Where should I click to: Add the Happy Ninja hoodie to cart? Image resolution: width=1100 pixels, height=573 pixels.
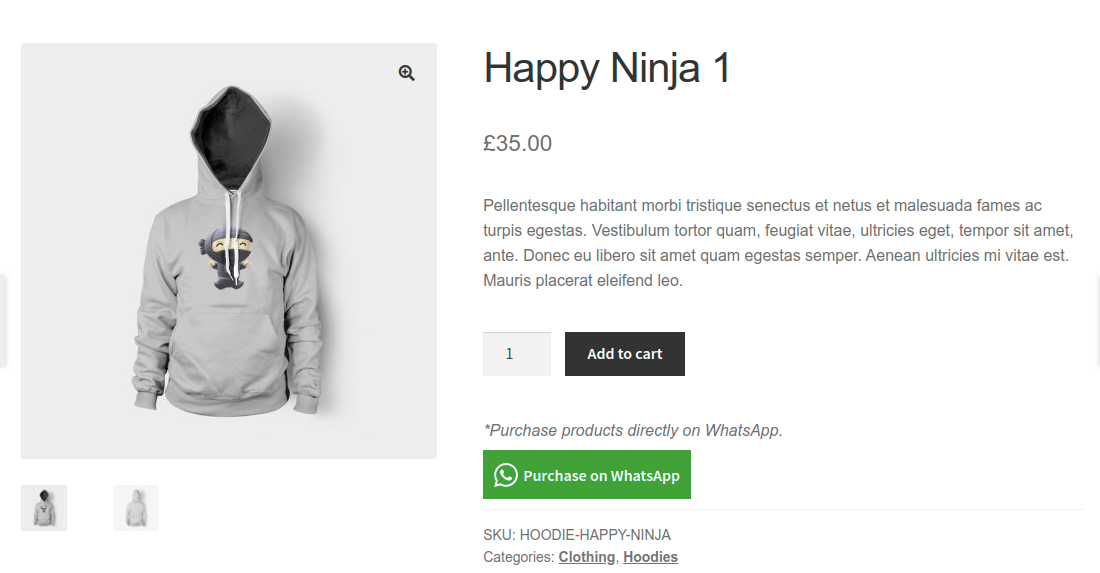(x=625, y=354)
